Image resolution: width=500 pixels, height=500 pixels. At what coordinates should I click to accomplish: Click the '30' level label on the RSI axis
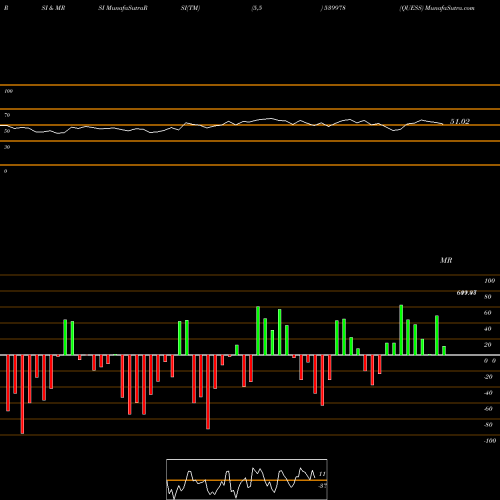pos(7,147)
